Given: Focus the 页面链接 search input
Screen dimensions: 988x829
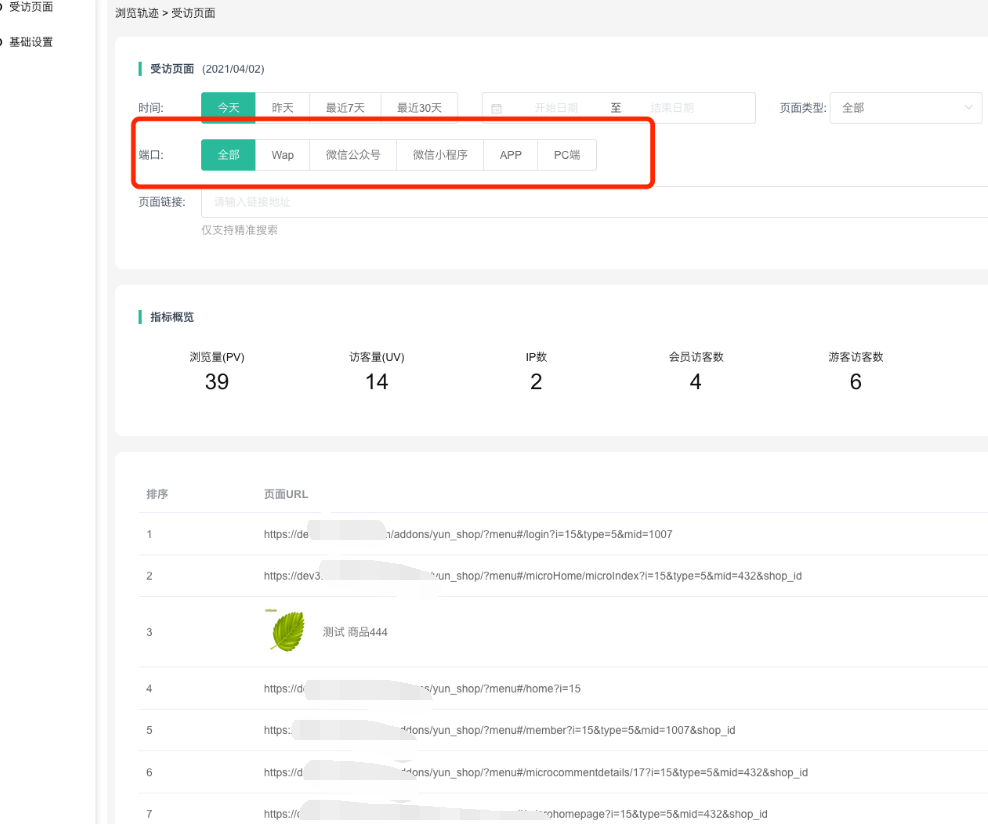Looking at the screenshot, I should 590,202.
